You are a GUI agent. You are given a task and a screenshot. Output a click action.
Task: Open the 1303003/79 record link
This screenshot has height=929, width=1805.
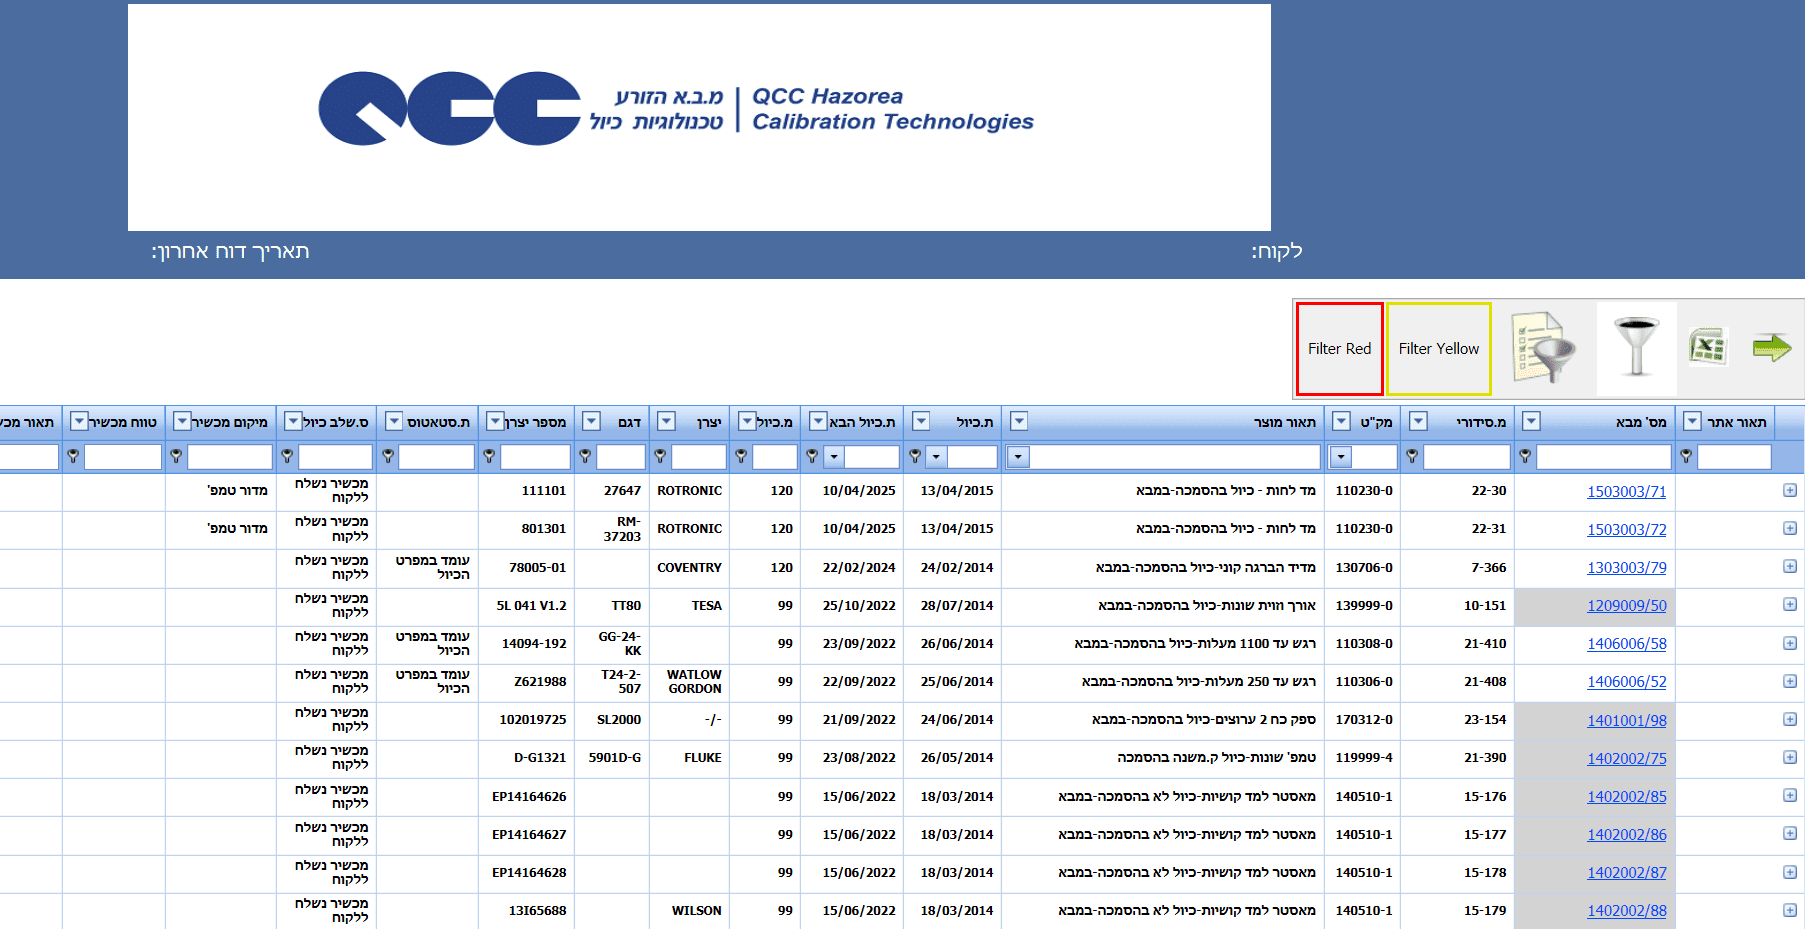(x=1626, y=568)
